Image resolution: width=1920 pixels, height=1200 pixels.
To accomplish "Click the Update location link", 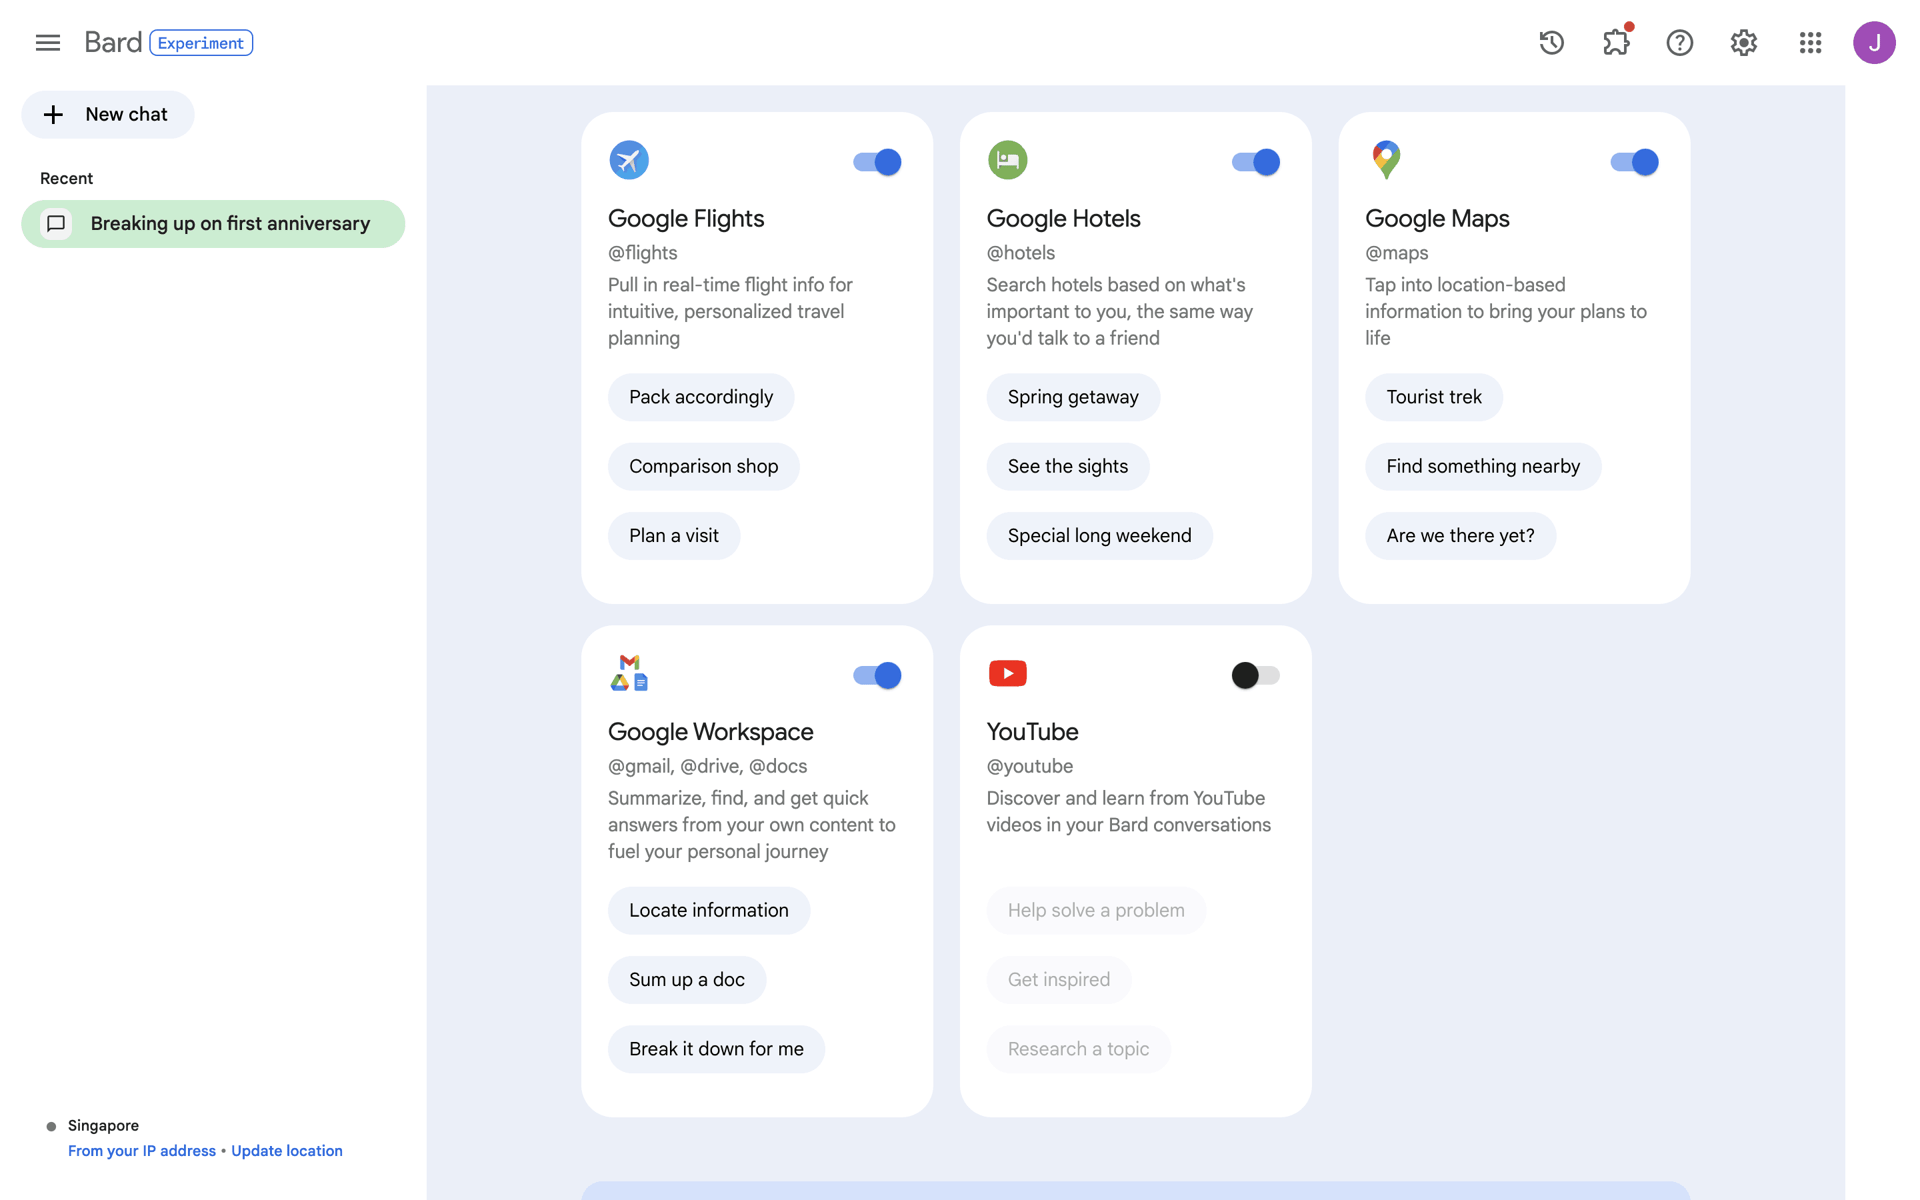I will (x=287, y=1151).
